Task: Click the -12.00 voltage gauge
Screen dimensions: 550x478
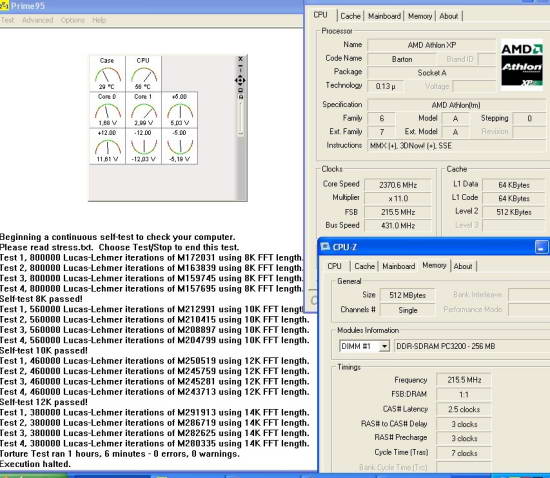Action: 143,146
